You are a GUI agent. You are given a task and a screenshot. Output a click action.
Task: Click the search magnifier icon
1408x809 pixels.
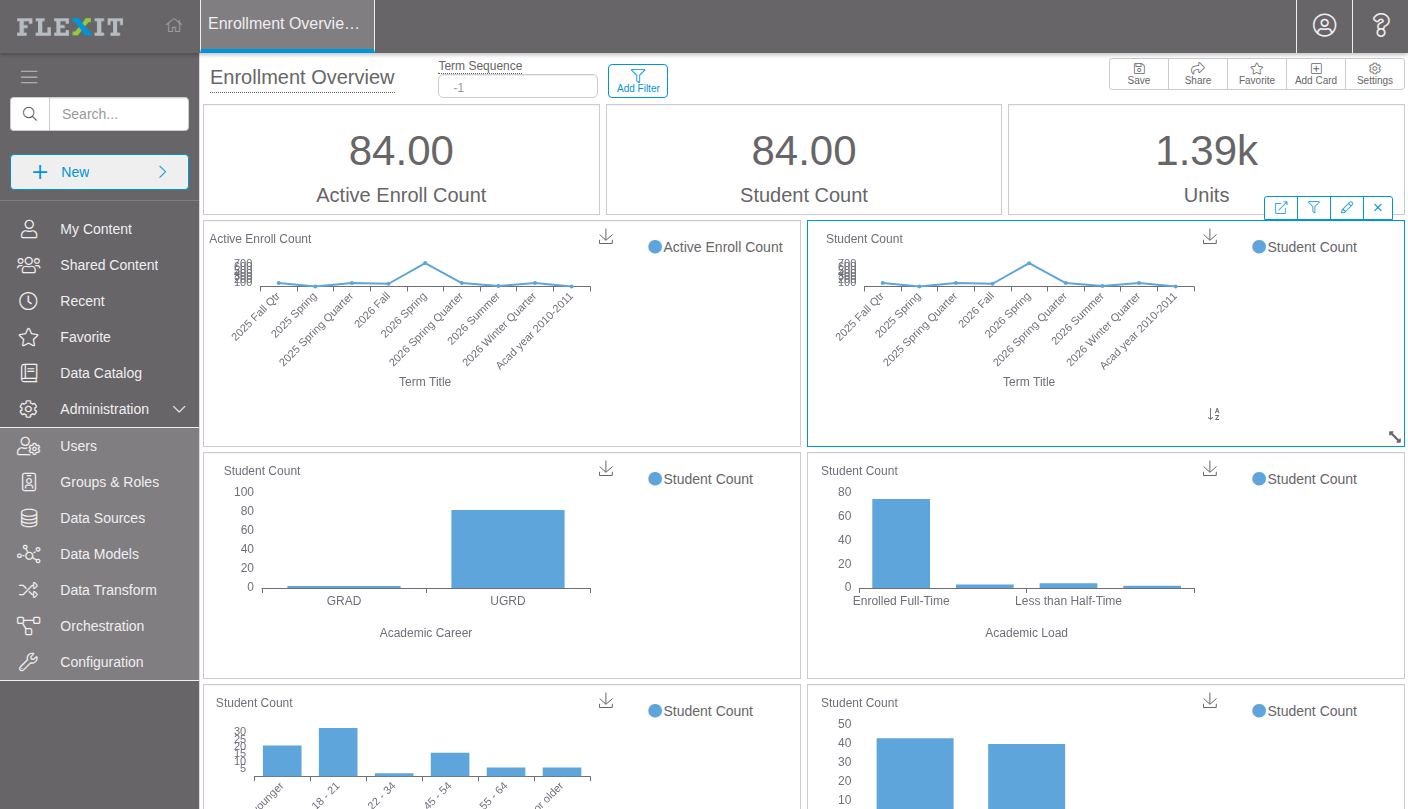tap(30, 114)
